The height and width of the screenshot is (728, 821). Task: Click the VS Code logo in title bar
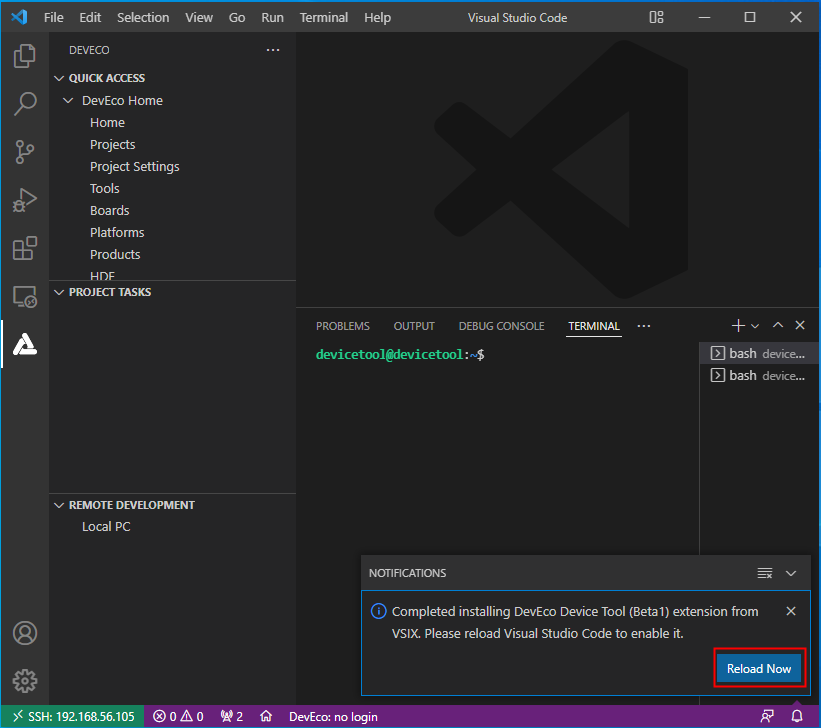click(19, 17)
